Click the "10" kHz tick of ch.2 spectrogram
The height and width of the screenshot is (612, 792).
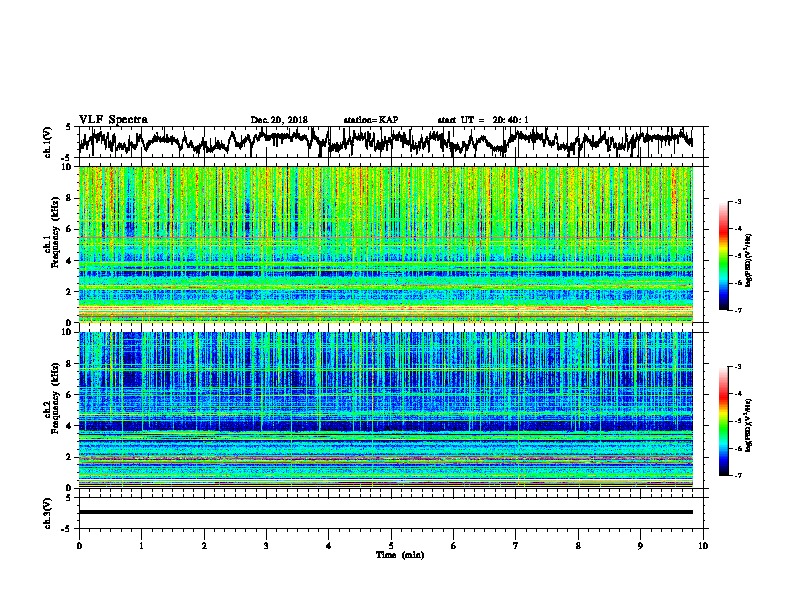pos(66,332)
